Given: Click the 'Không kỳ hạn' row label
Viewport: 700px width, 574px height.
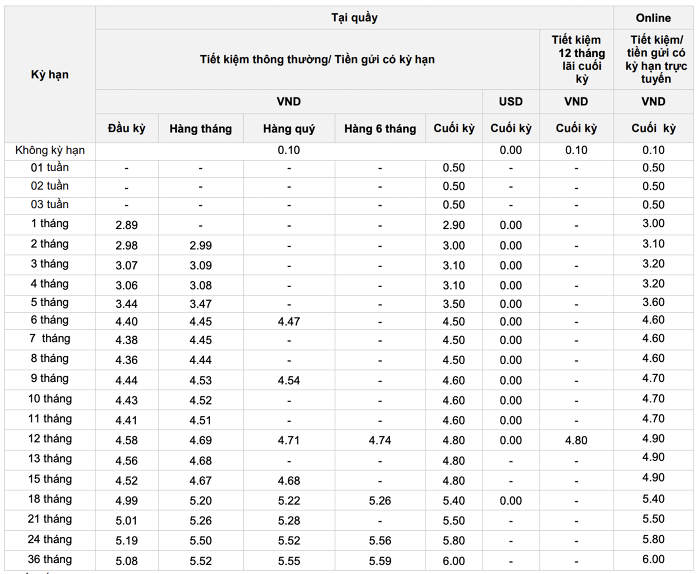Looking at the screenshot, I should [50, 150].
